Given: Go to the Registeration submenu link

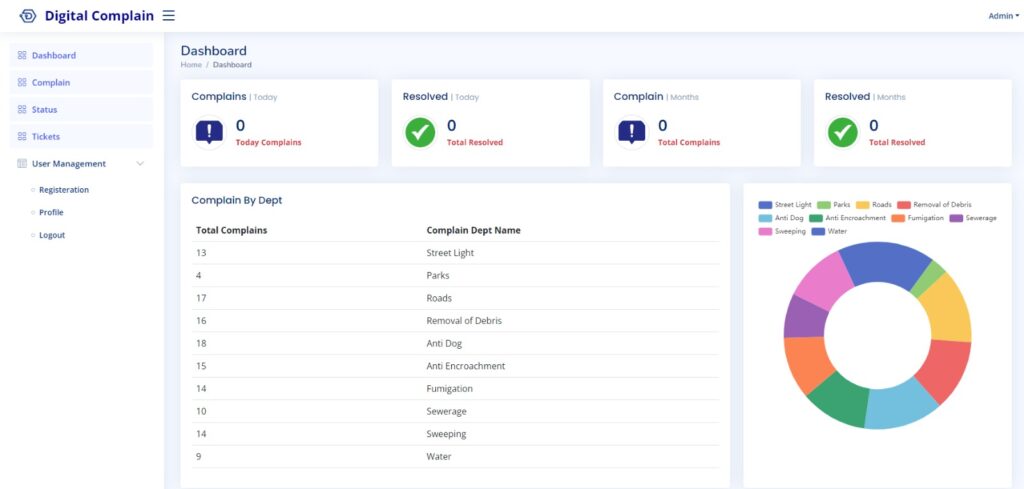Looking at the screenshot, I should click(64, 190).
